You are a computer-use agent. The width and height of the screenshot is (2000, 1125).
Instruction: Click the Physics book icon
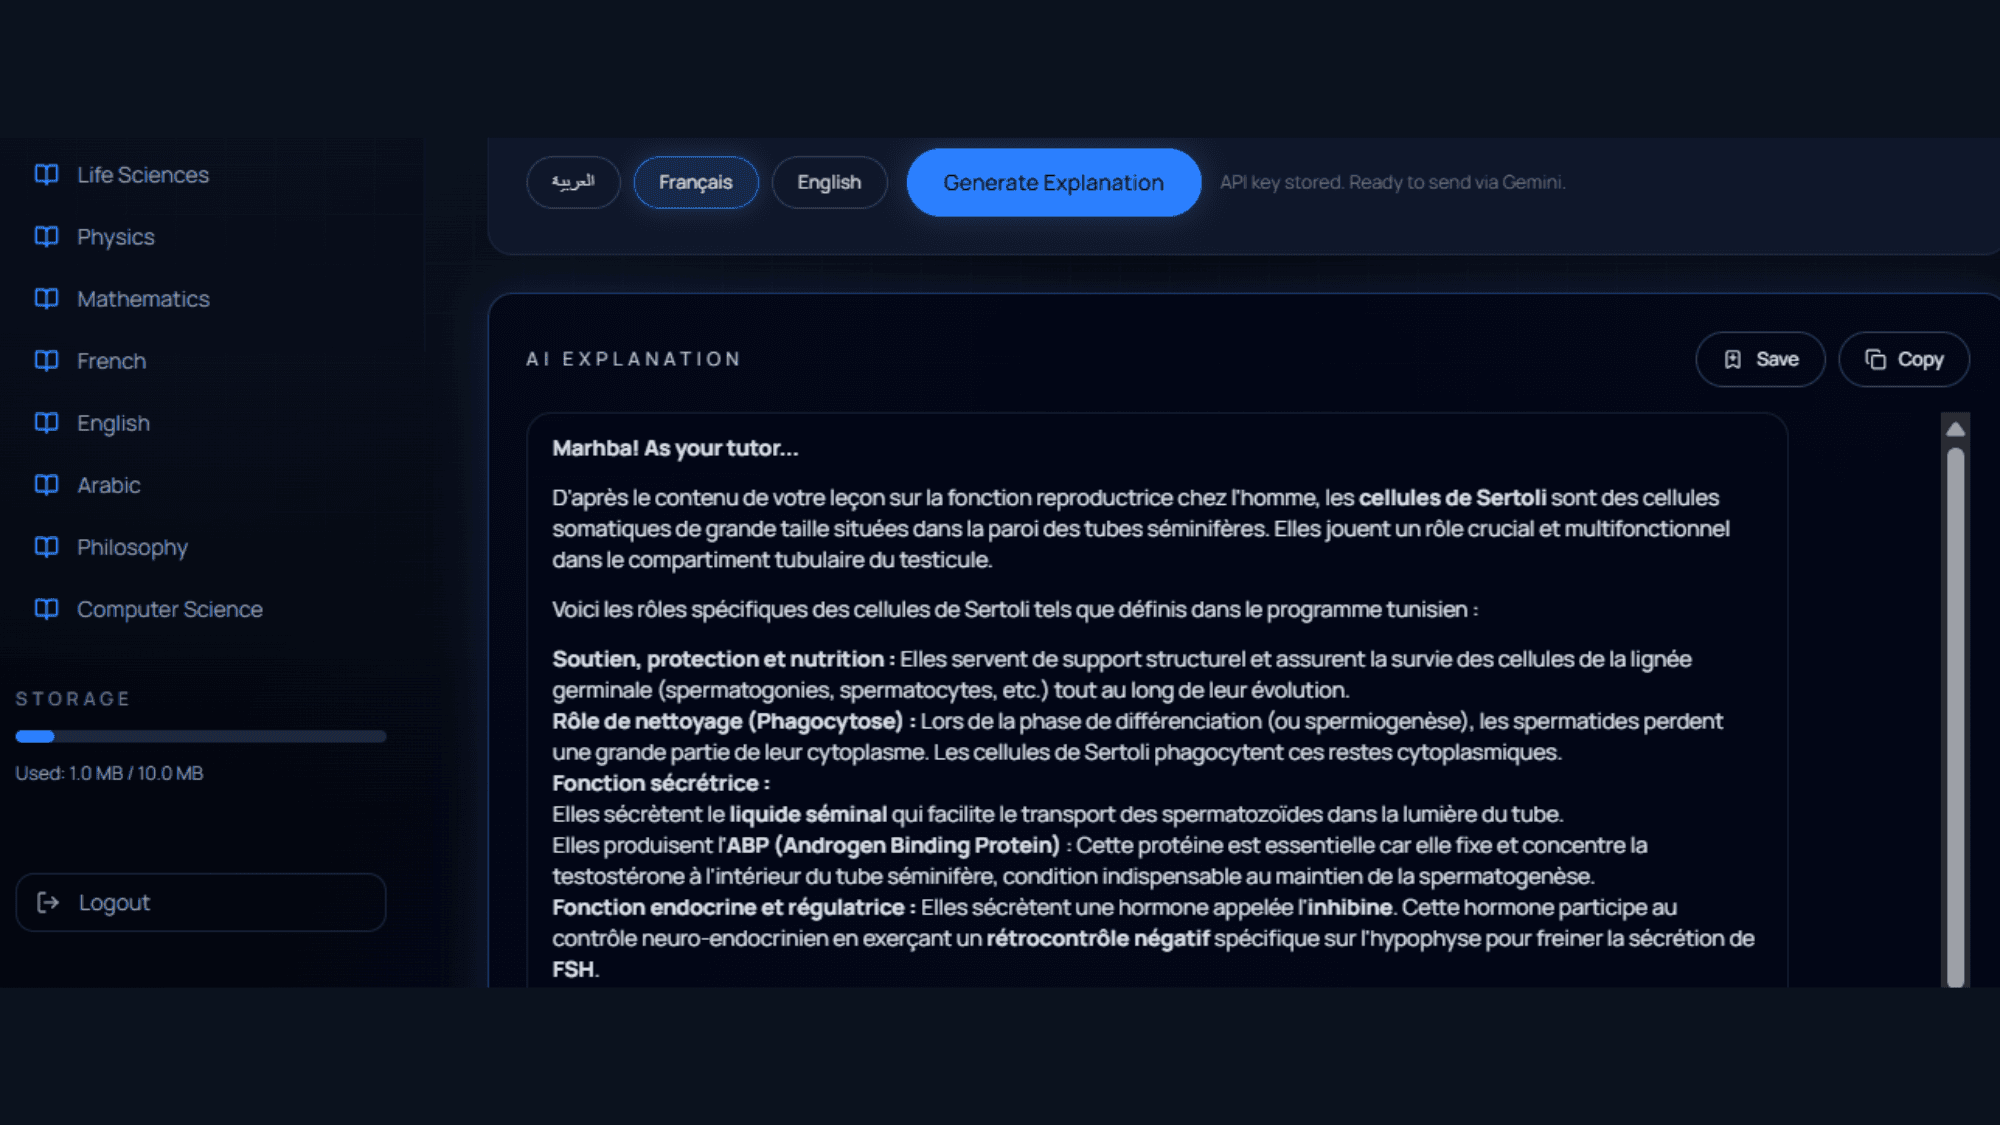click(46, 237)
